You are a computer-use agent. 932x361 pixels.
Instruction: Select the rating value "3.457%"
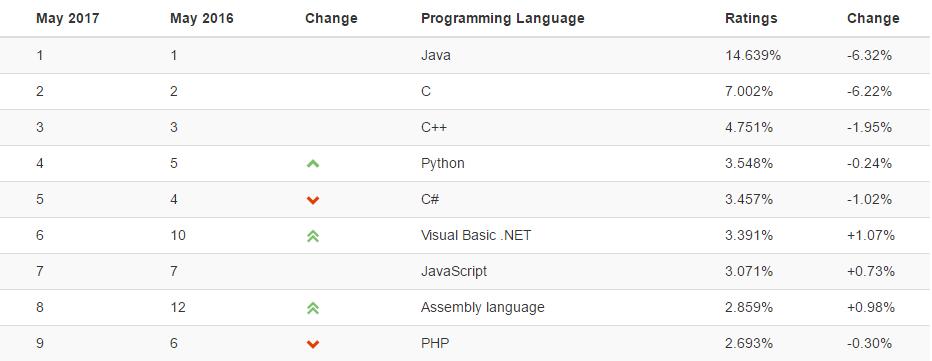[749, 199]
